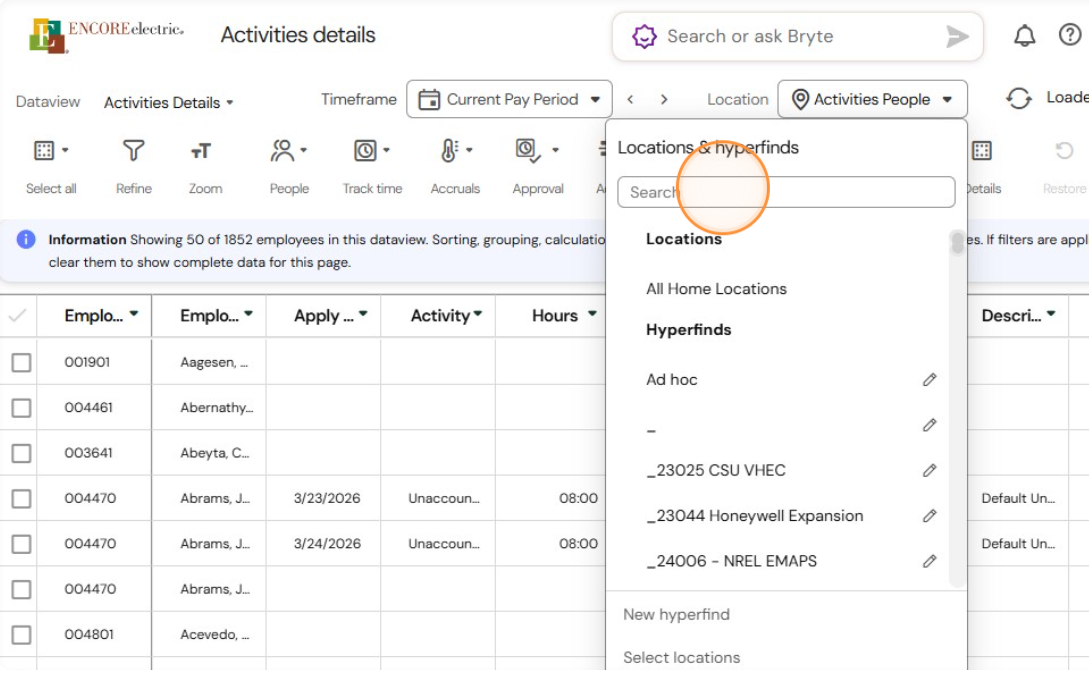1089x691 pixels.
Task: Click the Search or ask Bryte field
Action: (x=797, y=36)
